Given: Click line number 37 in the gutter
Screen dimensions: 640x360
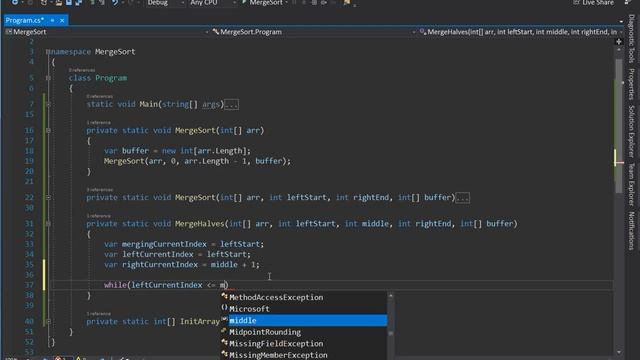Looking at the screenshot, I should (x=29, y=285).
